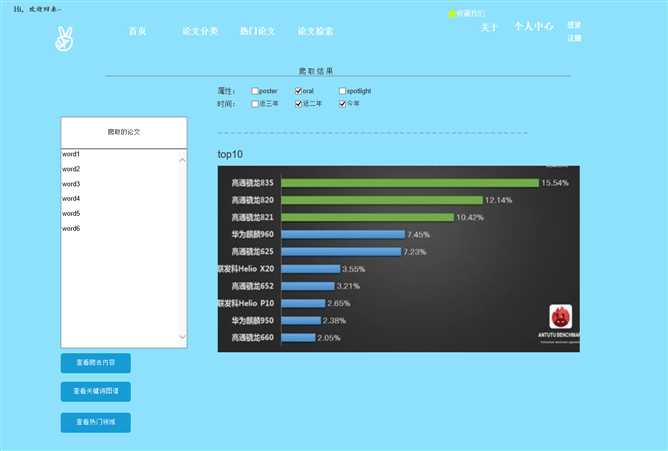Click the list scrollbar down arrow

pyautogui.click(x=182, y=337)
